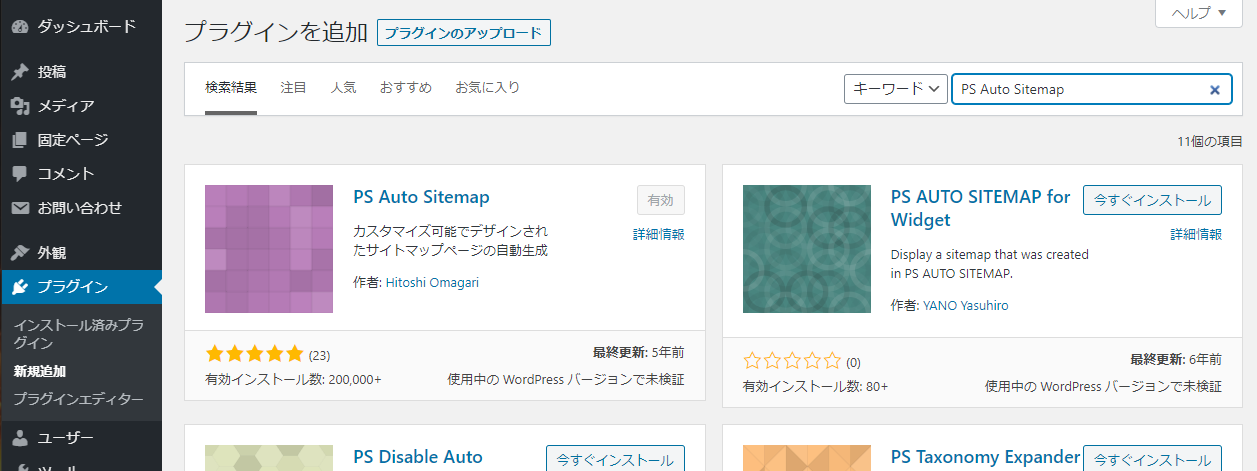Click the 11個の項目 item count text
This screenshot has height=471, width=1257.
[x=1210, y=142]
